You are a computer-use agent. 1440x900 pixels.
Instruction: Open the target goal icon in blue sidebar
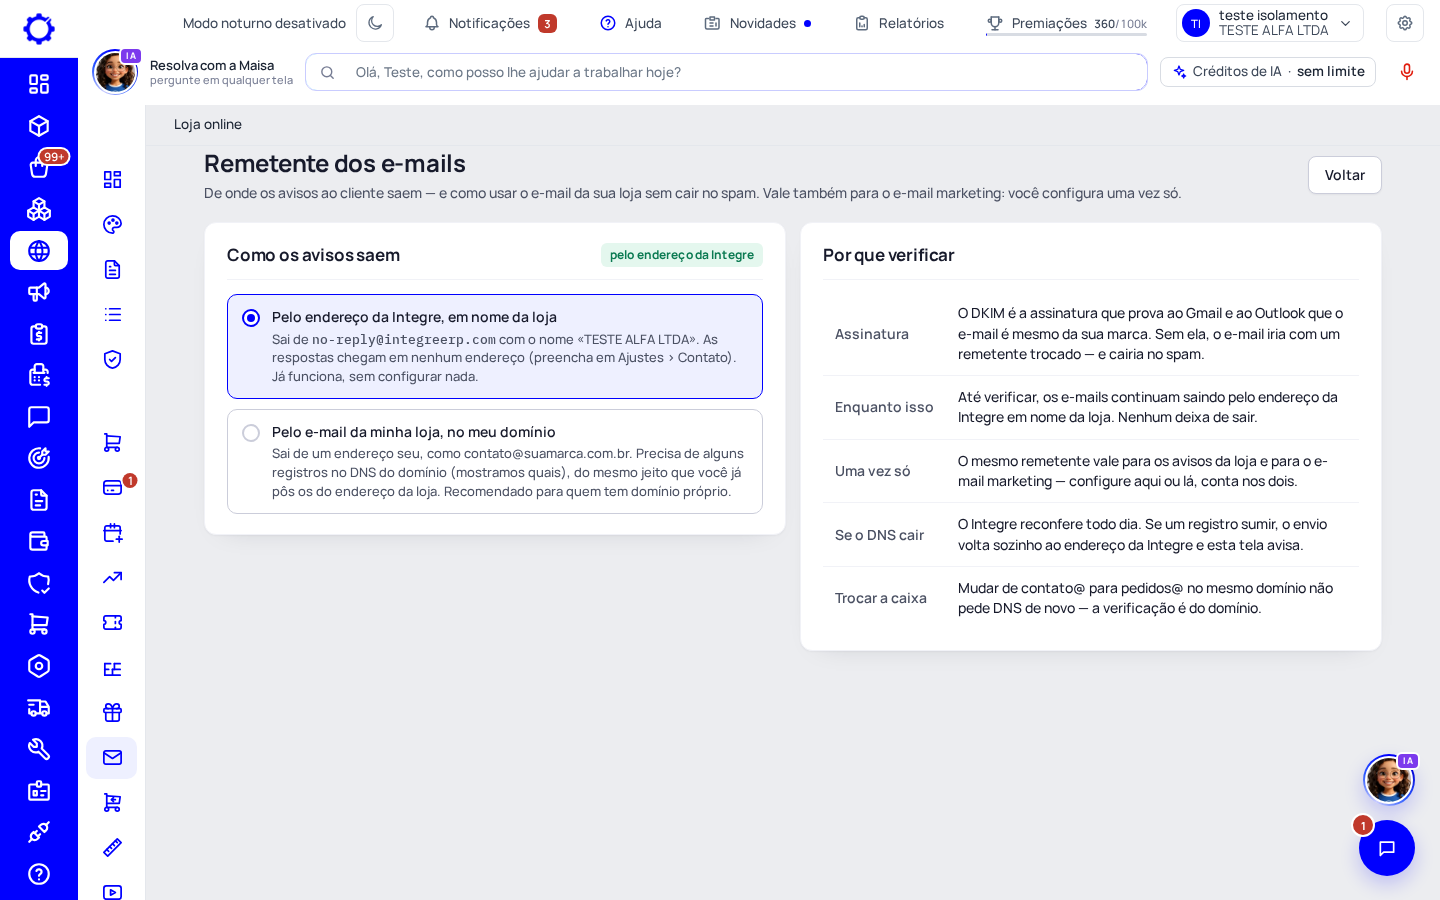tap(39, 458)
